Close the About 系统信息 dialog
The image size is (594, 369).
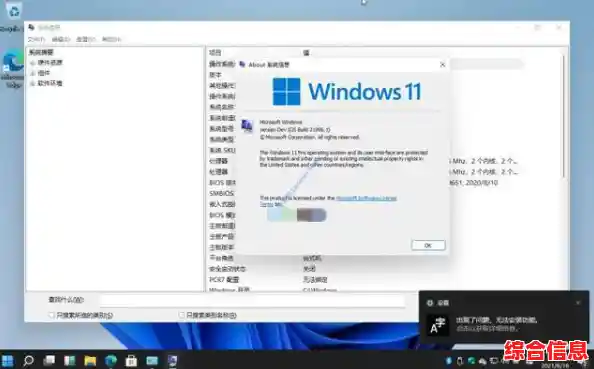pos(442,65)
